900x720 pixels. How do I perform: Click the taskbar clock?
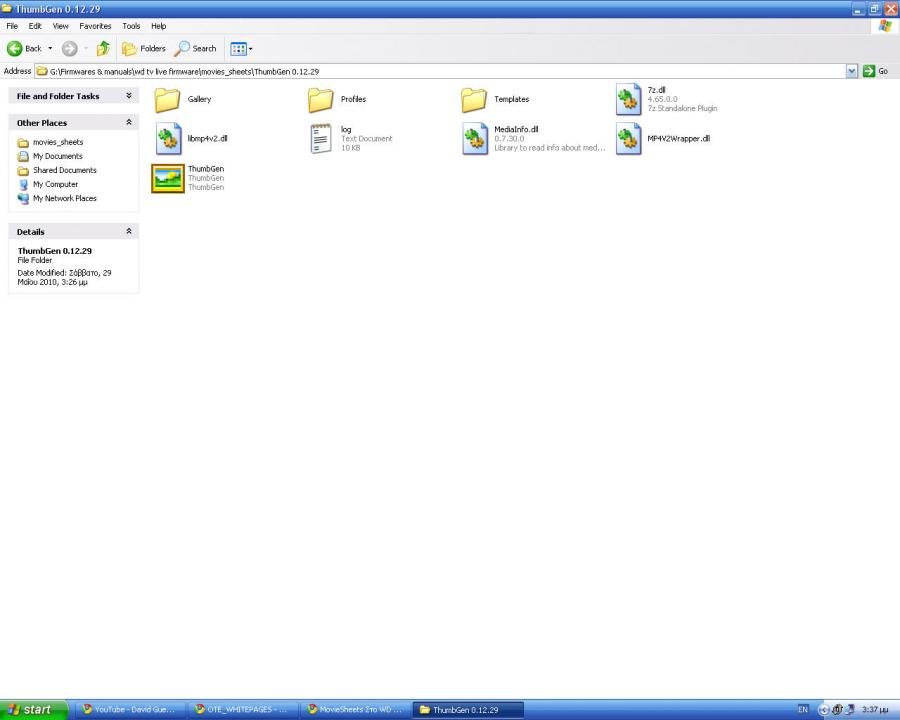876,710
